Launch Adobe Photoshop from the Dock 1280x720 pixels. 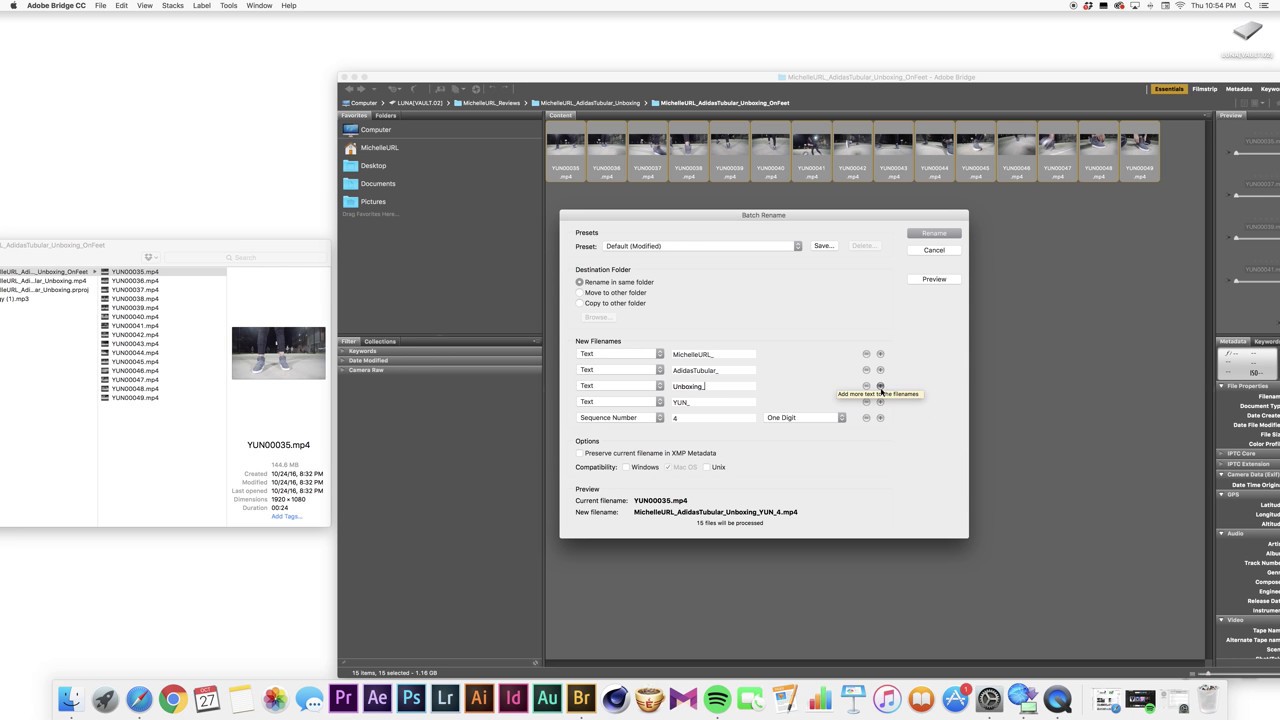click(411, 698)
